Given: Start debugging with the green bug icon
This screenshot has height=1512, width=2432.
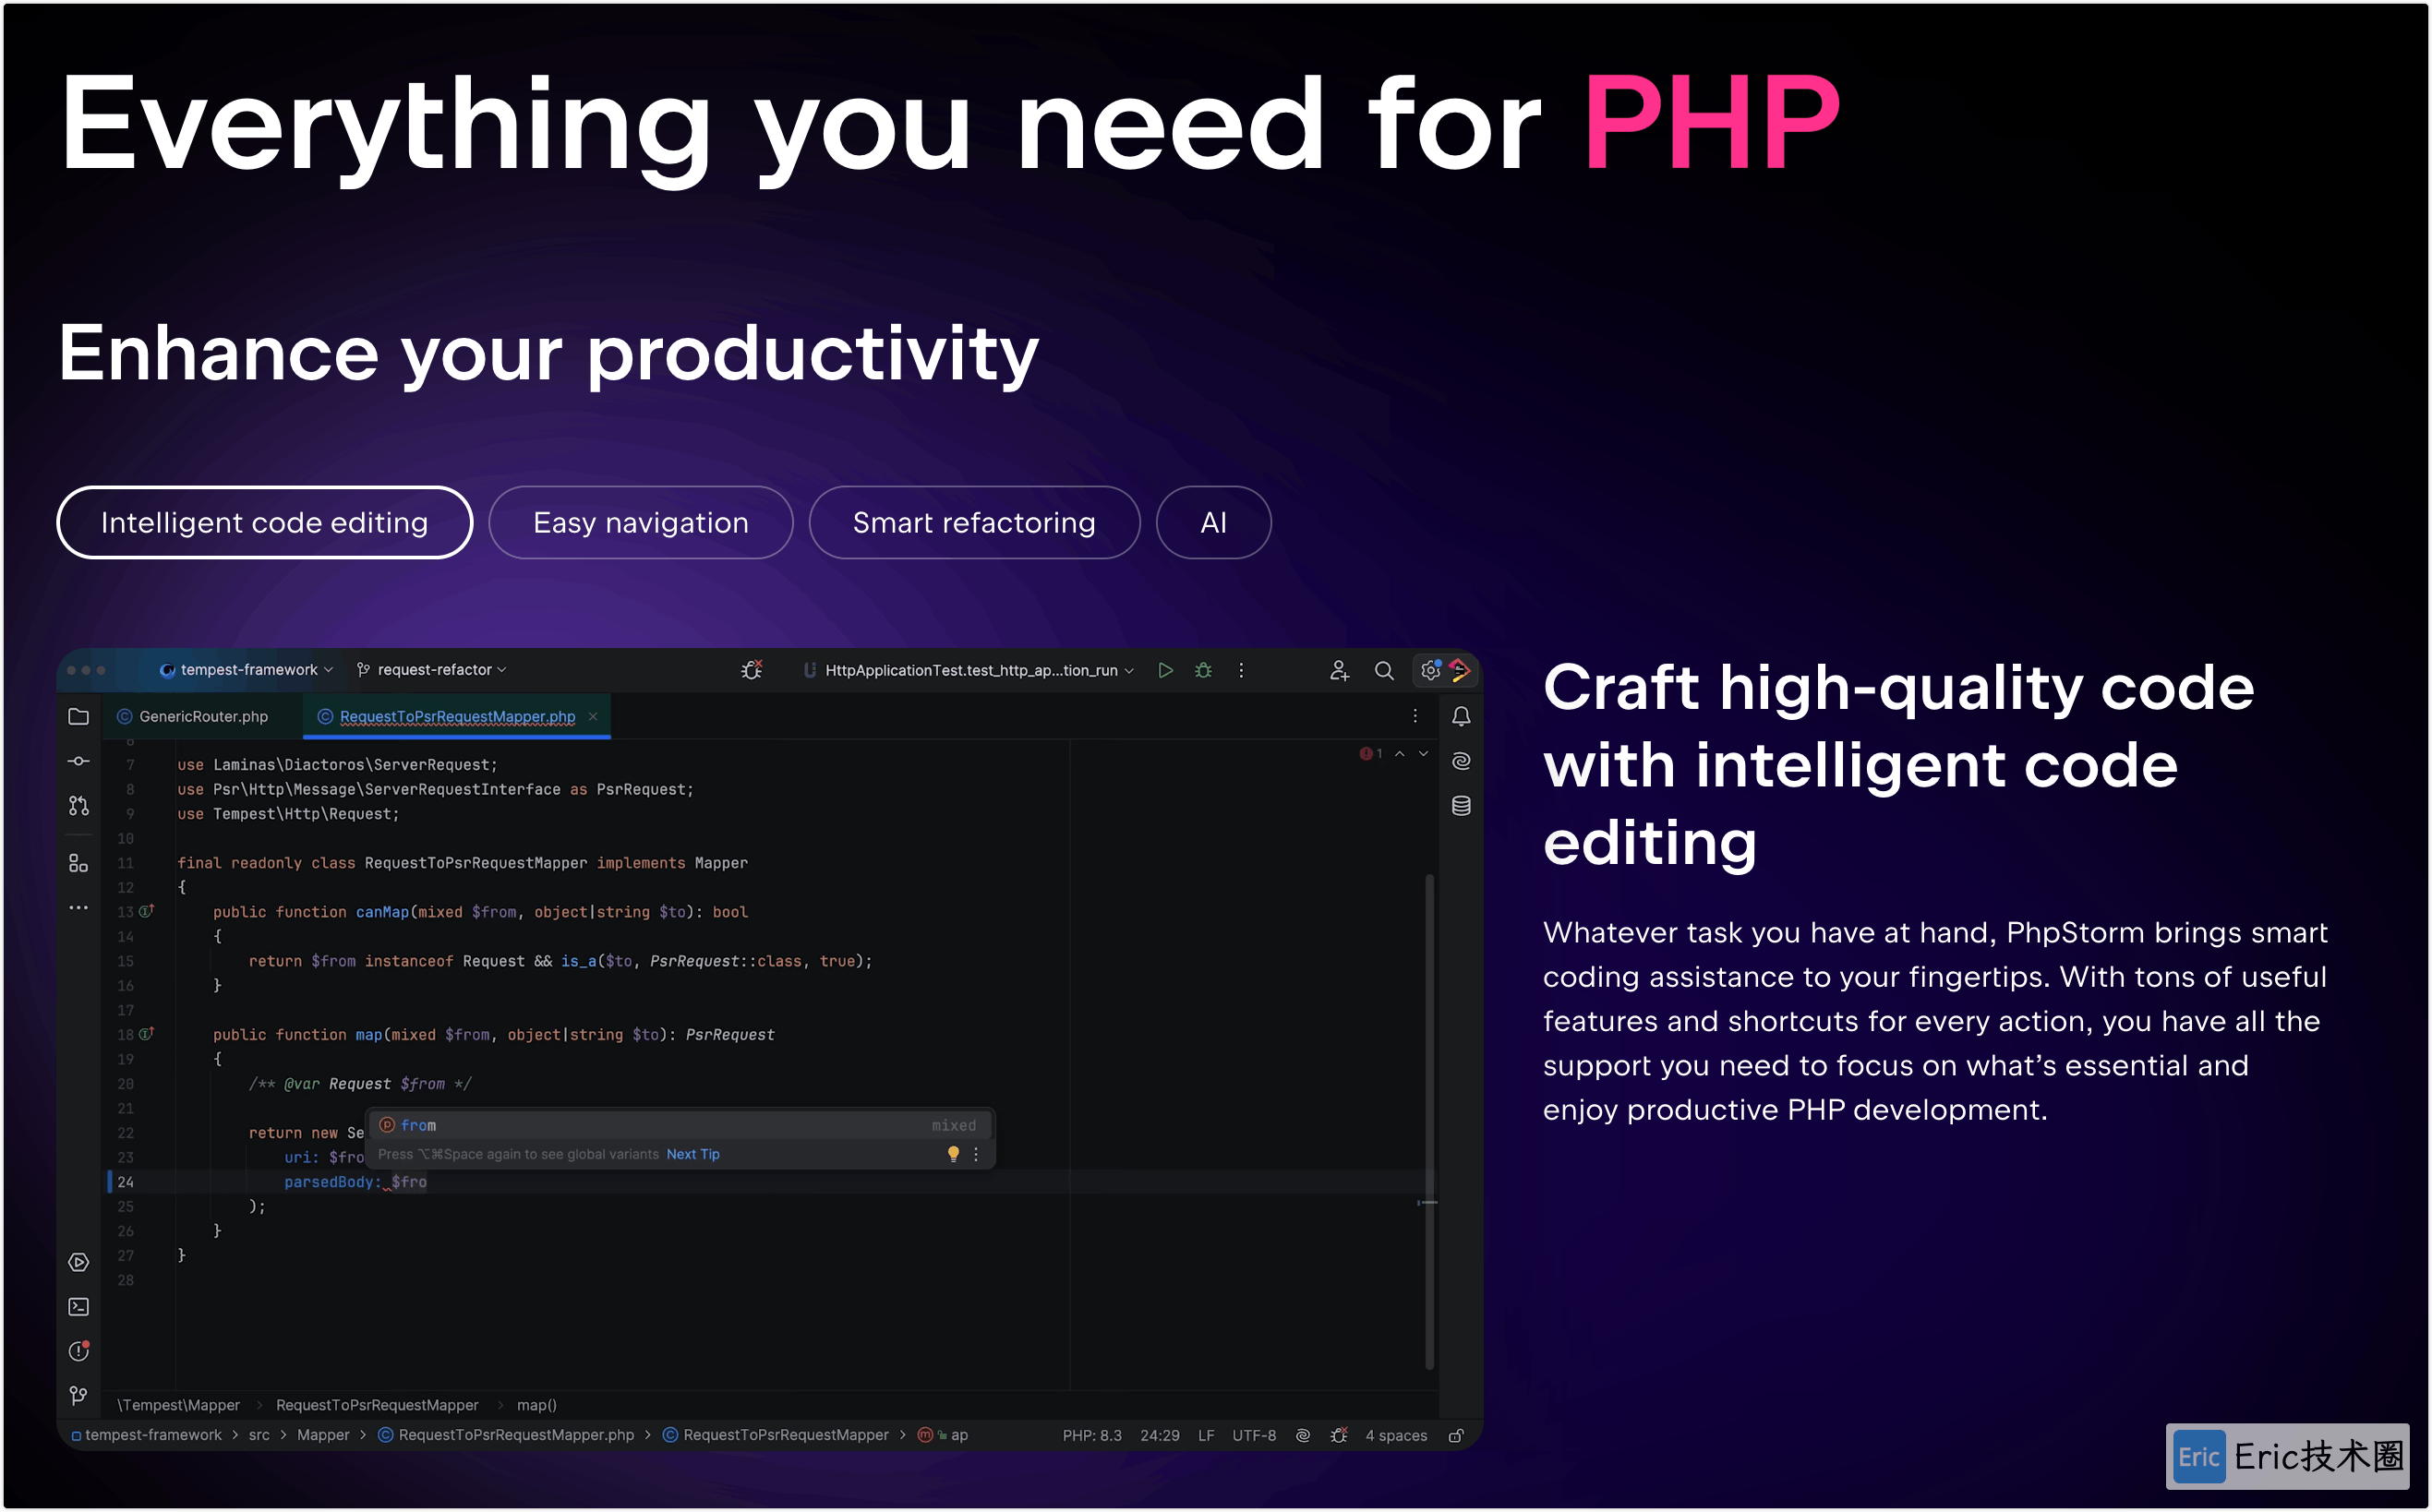Looking at the screenshot, I should [1203, 670].
